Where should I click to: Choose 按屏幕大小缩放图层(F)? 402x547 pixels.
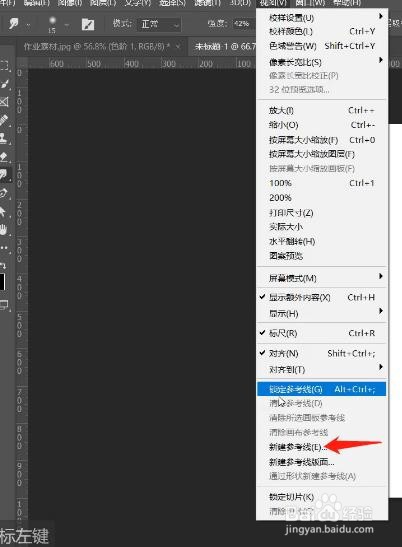pos(321,154)
